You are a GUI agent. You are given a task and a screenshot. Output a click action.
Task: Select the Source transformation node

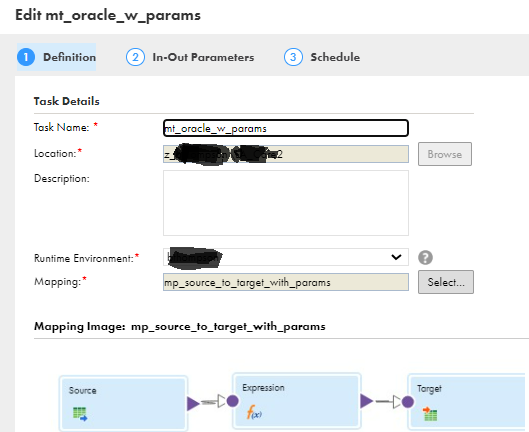coord(123,403)
